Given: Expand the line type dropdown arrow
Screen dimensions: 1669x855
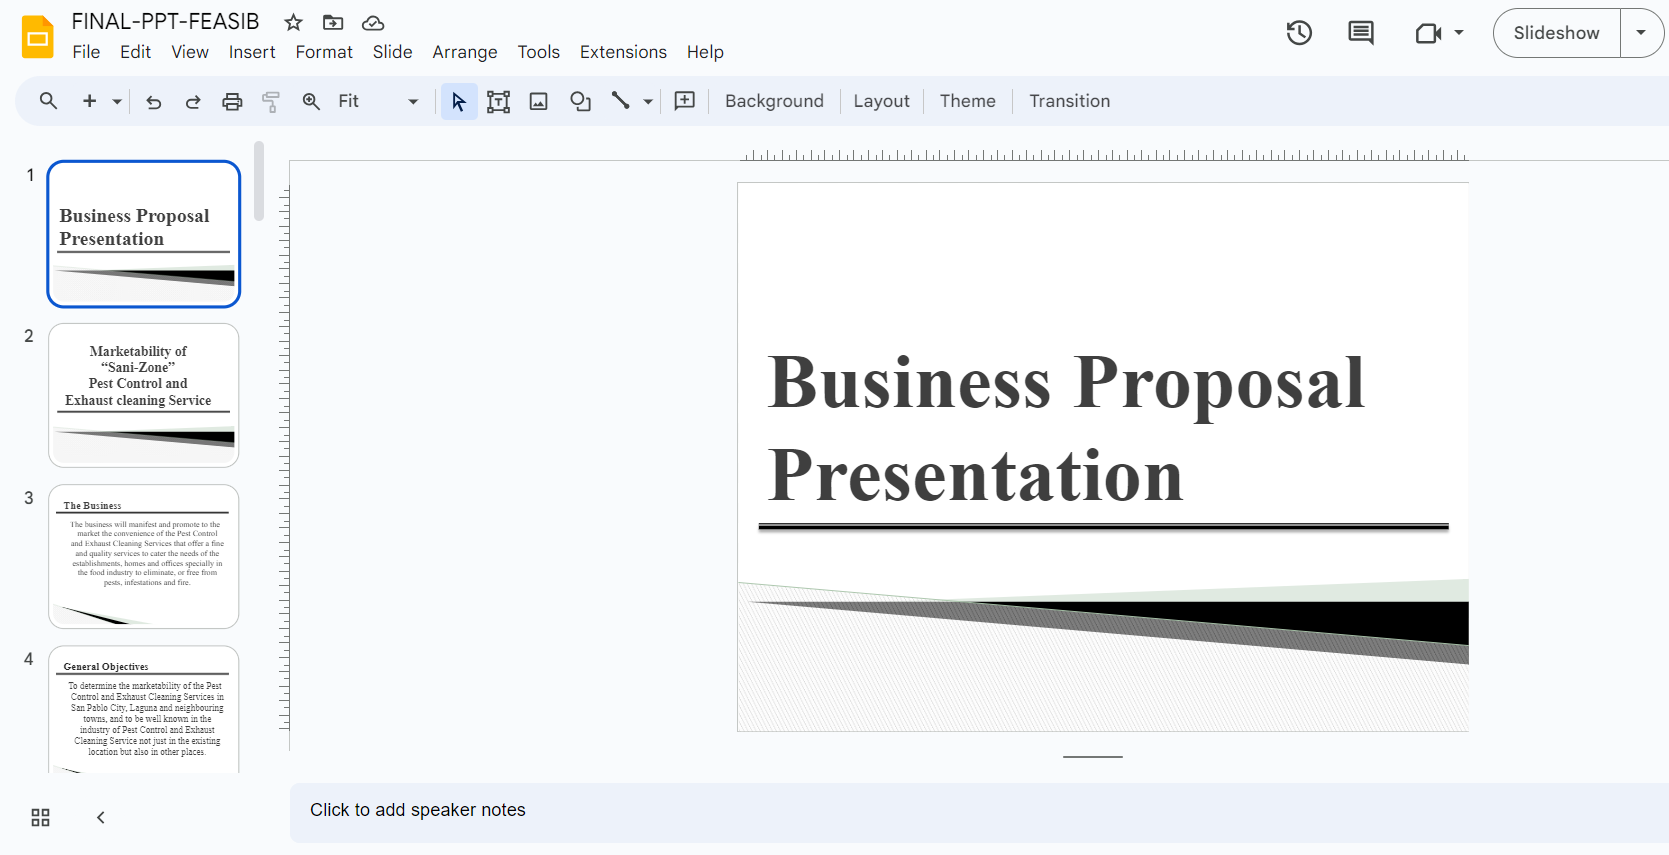Looking at the screenshot, I should point(648,101).
